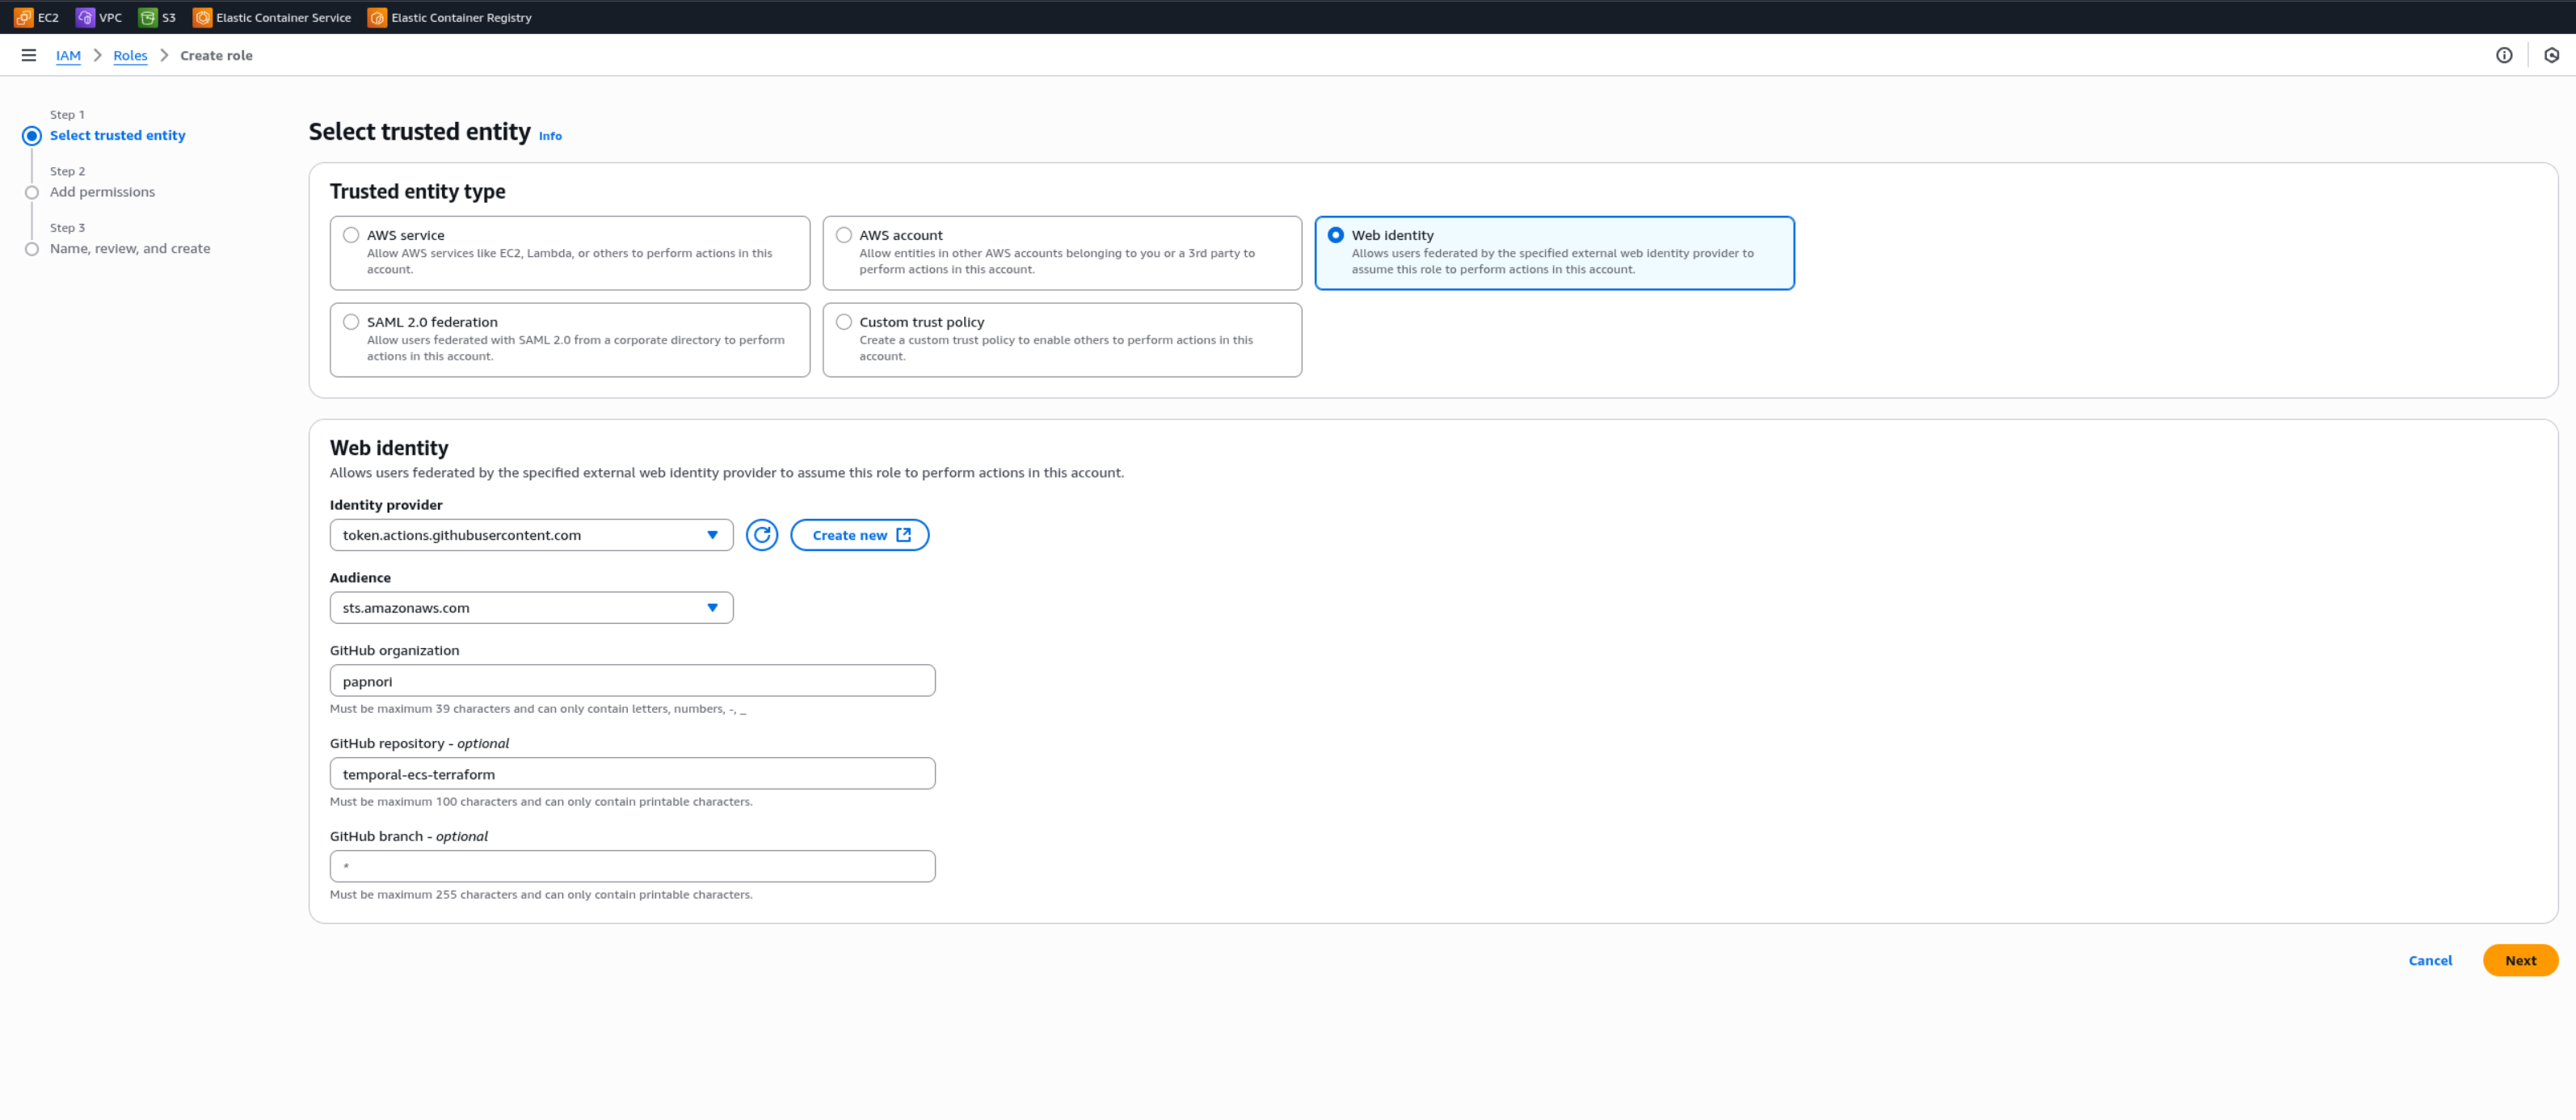The width and height of the screenshot is (2576, 1120).
Task: Click the refresh identity providers icon
Action: (x=761, y=535)
